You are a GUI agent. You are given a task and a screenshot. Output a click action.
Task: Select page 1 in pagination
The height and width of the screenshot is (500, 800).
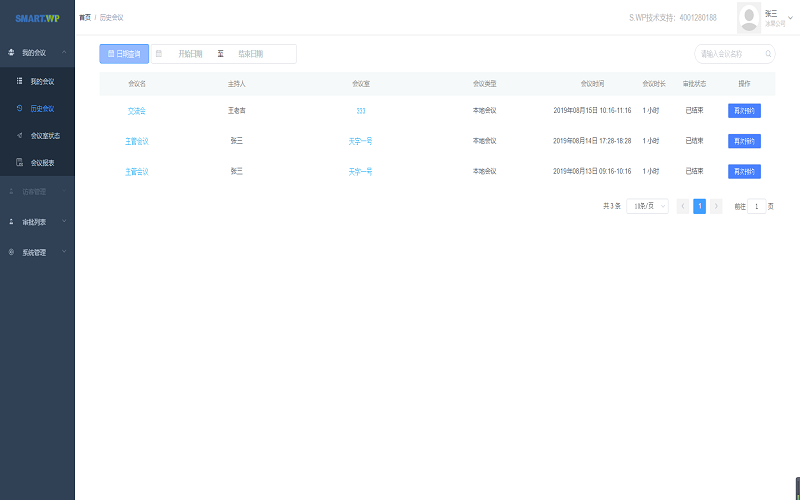click(x=699, y=206)
